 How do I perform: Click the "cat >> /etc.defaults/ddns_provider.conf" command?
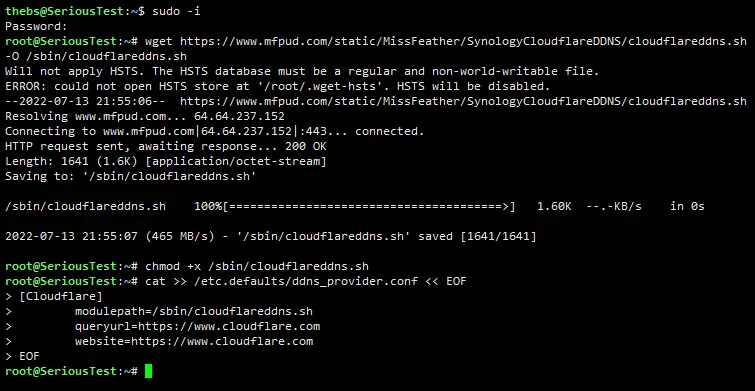pyautogui.click(x=282, y=281)
